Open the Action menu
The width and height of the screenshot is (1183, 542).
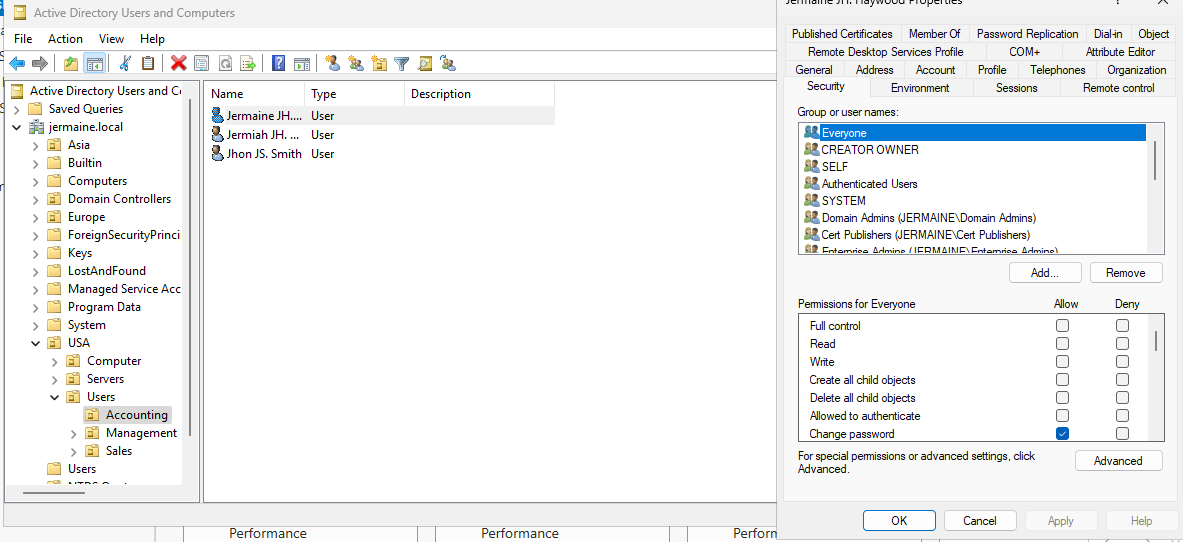(66, 38)
